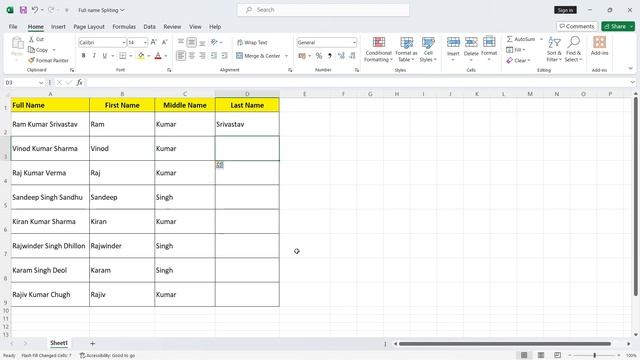640x360 pixels.
Task: Collapse the ribbon with the chevron
Action: 630,69
